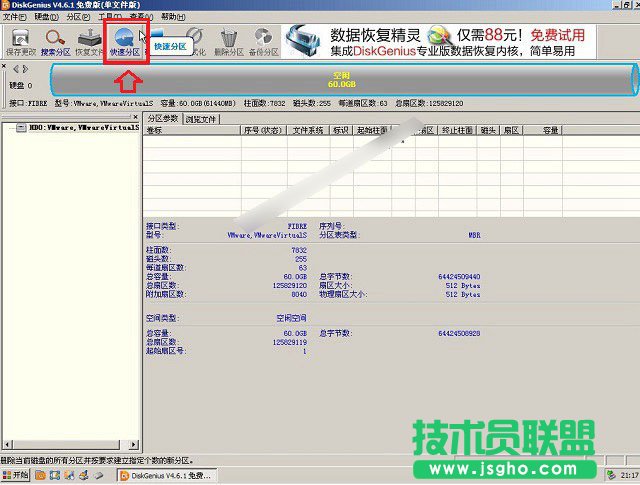Click the 格式化 (Format) toolbar icon
The height and width of the screenshot is (485, 640).
(196, 42)
